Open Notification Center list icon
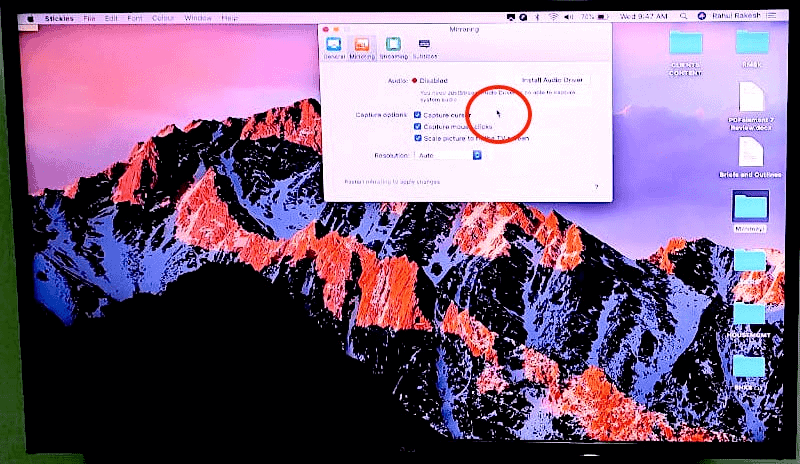 pyautogui.click(x=771, y=16)
